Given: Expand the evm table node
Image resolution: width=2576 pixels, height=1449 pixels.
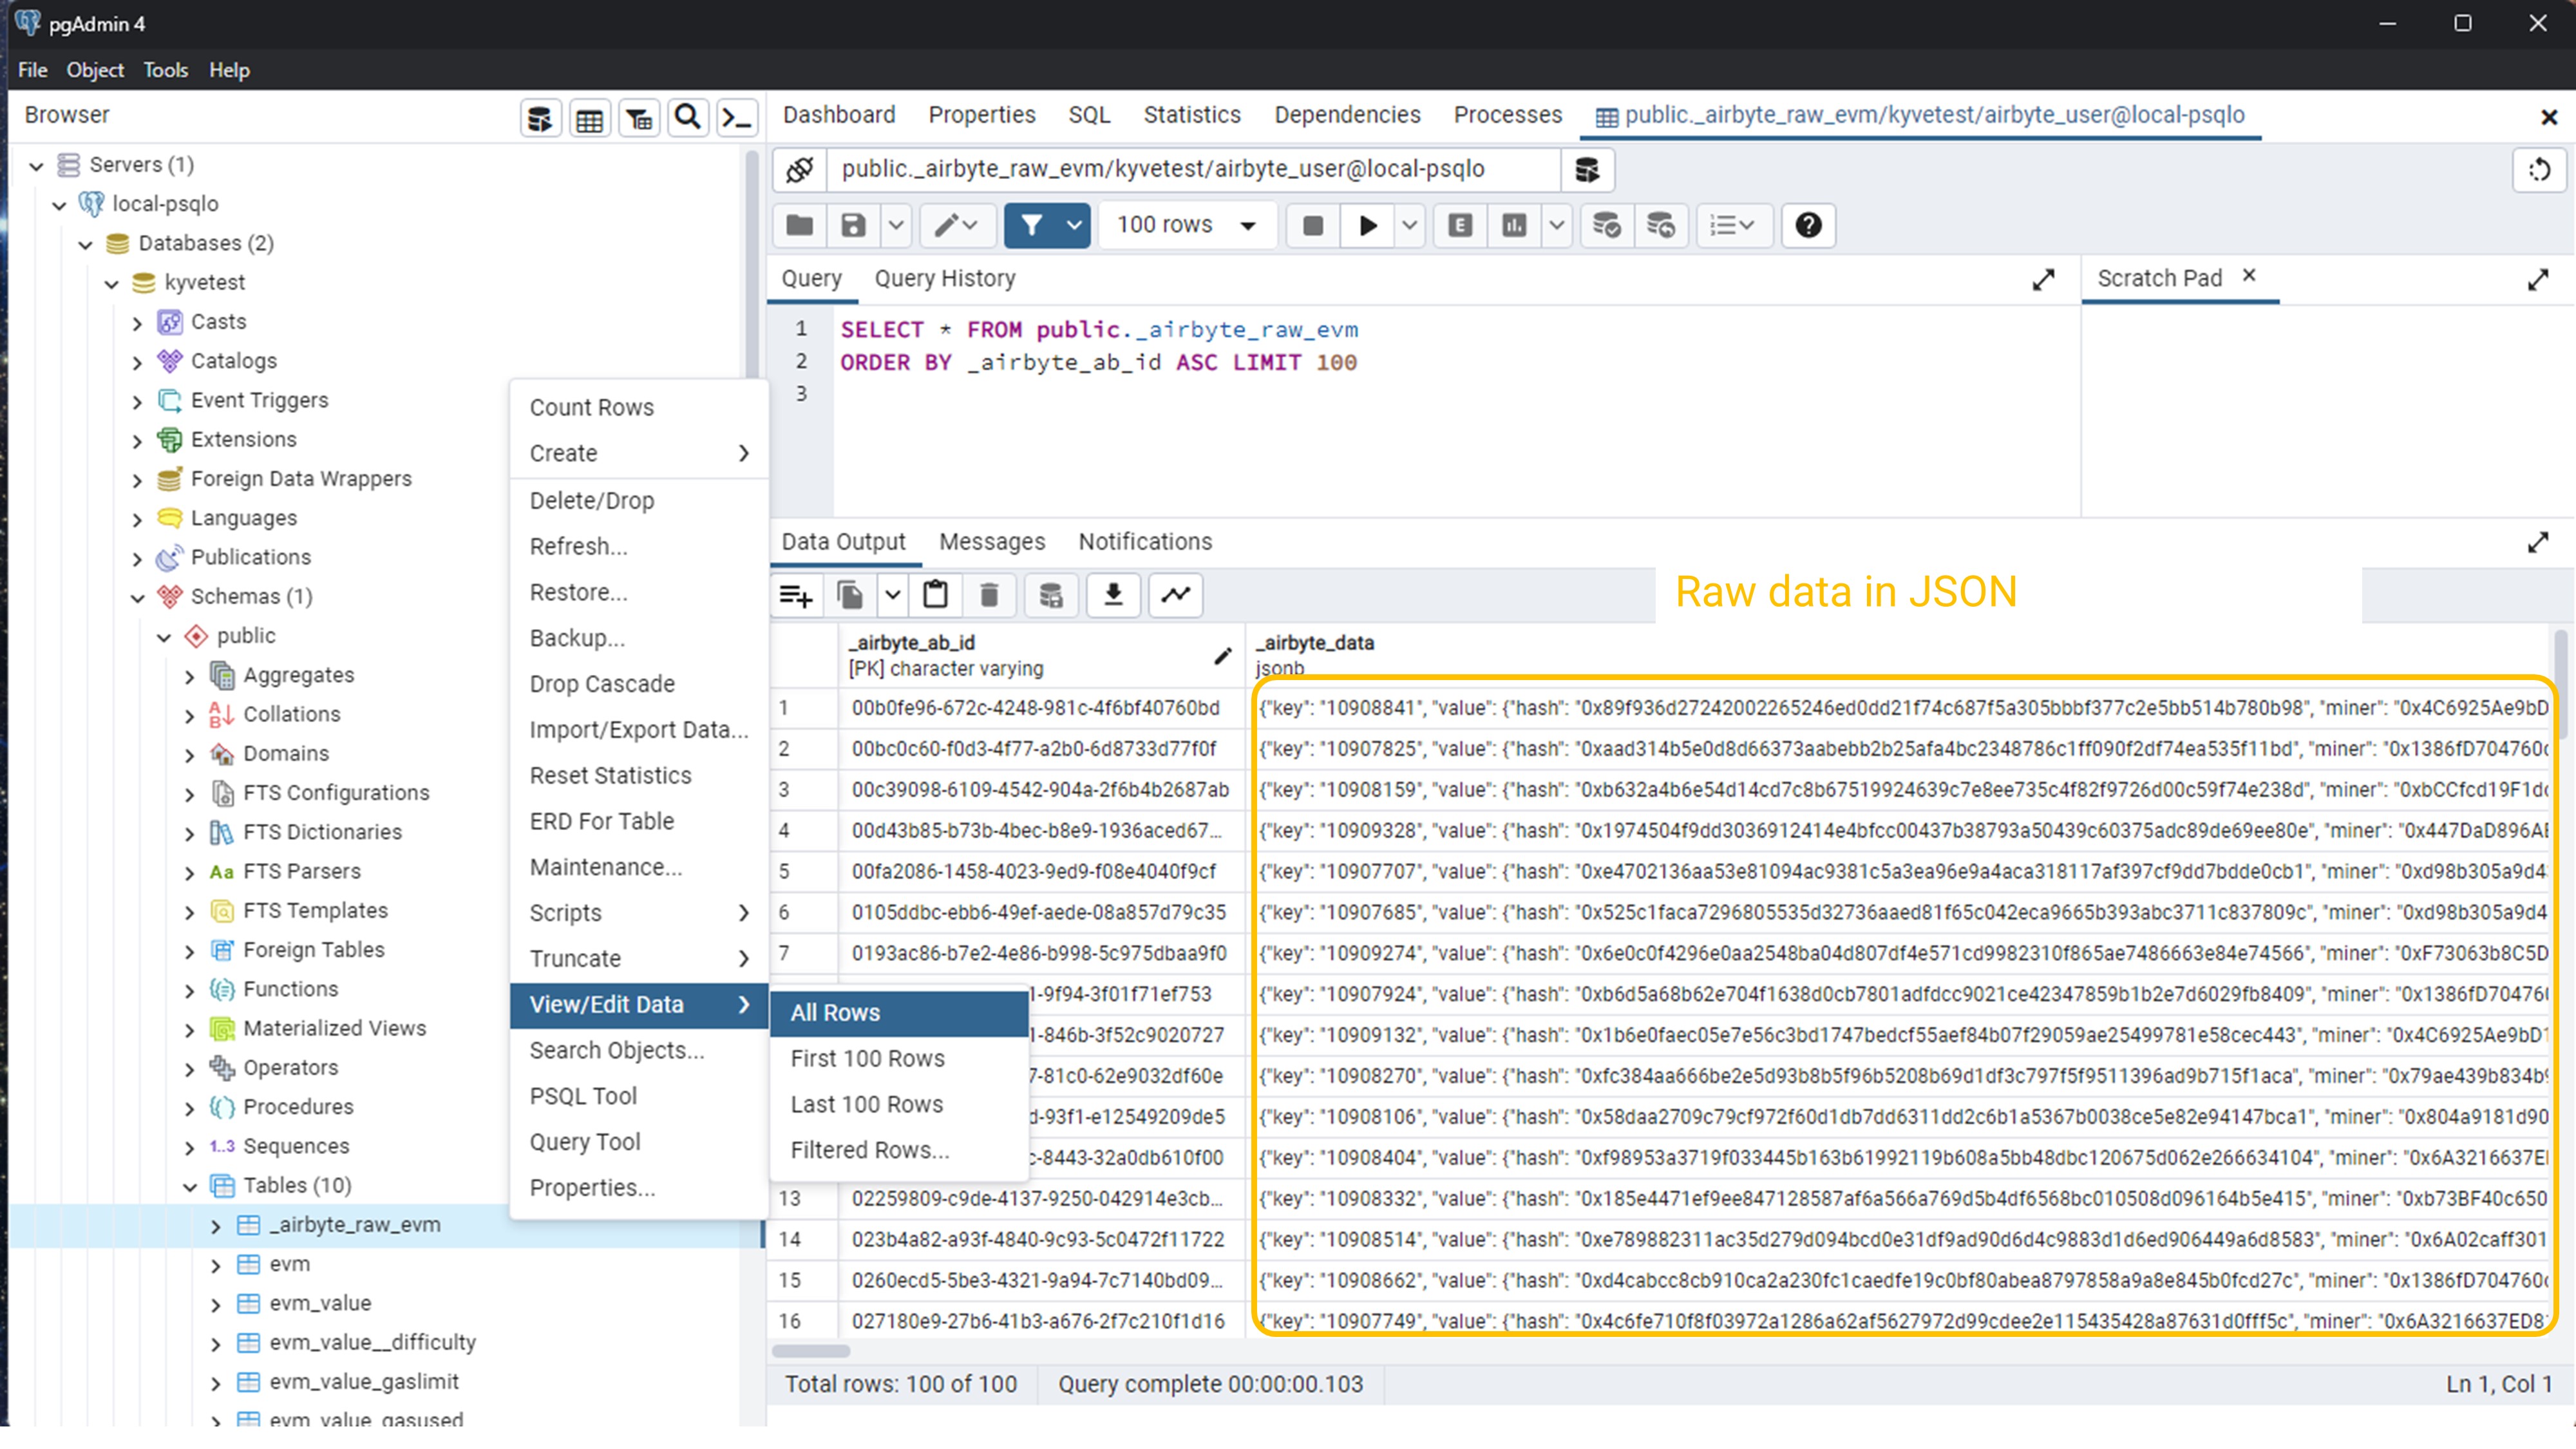Looking at the screenshot, I should (216, 1265).
